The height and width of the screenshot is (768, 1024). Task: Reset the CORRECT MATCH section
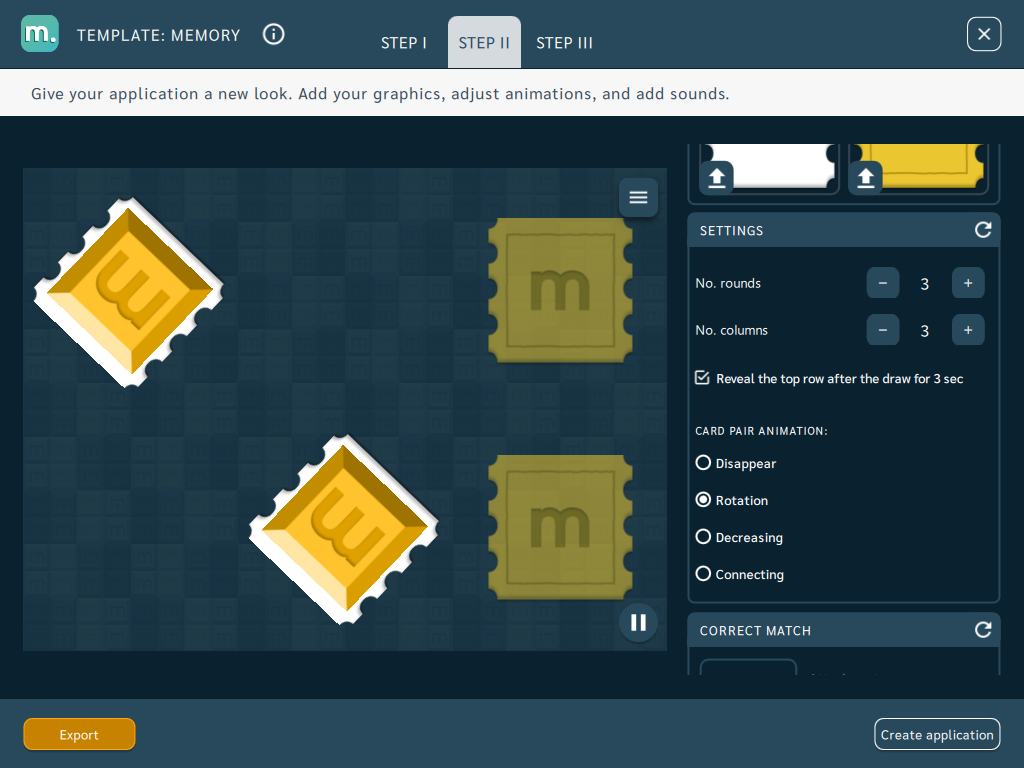coord(983,630)
